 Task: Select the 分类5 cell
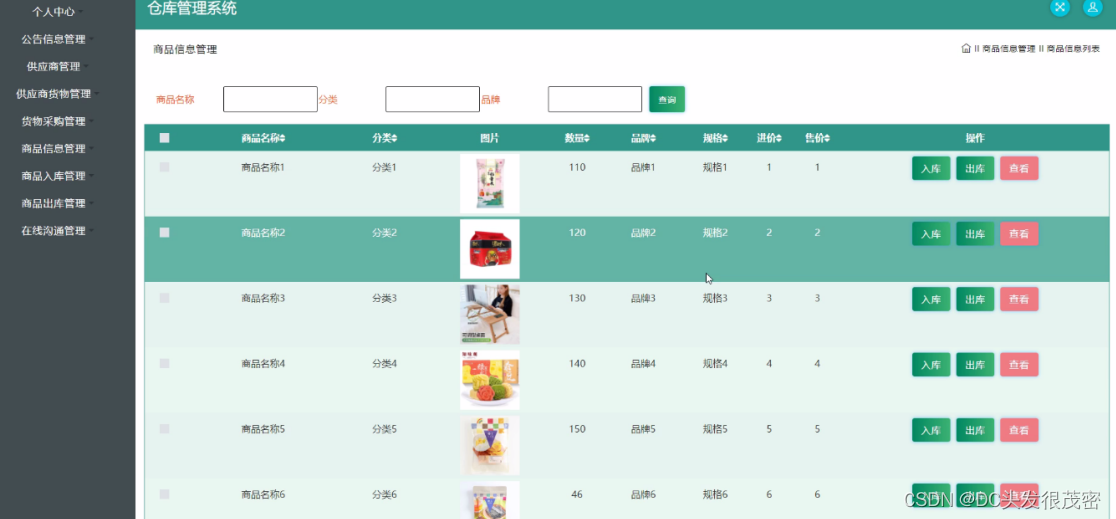click(x=384, y=429)
